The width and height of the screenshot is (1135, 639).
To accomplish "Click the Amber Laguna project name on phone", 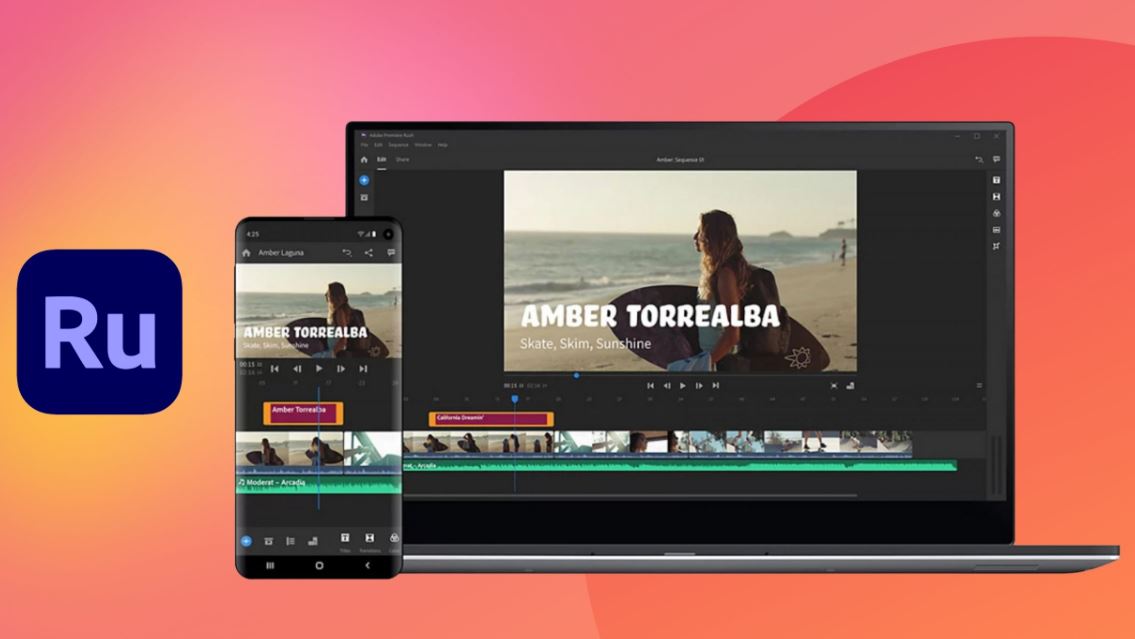I will click(282, 253).
